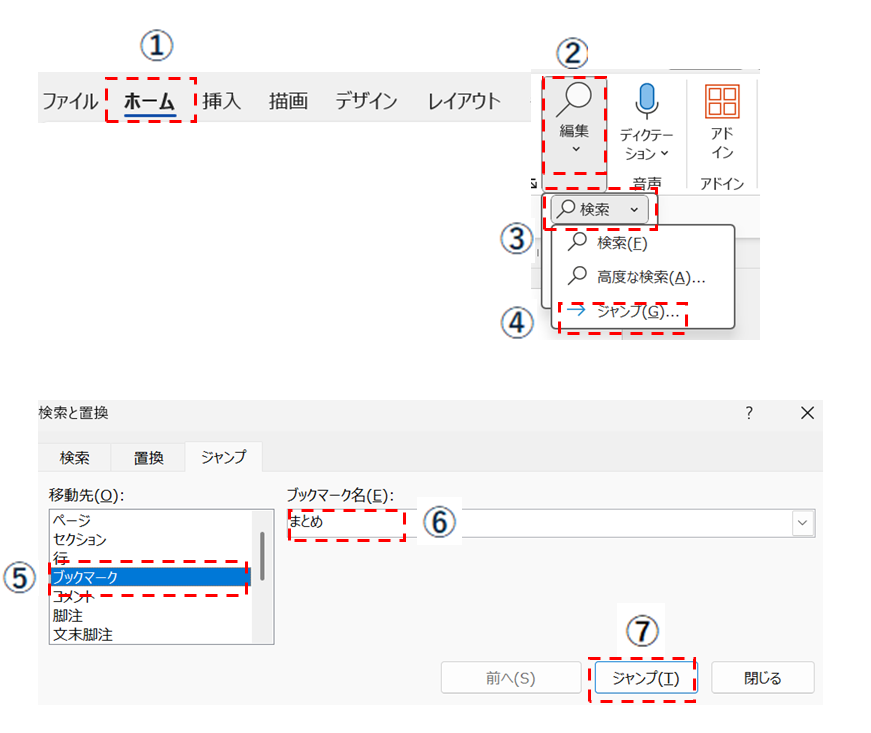871x733 pixels.
Task: Open the ブックマーク名 combo box arrow
Action: click(802, 521)
